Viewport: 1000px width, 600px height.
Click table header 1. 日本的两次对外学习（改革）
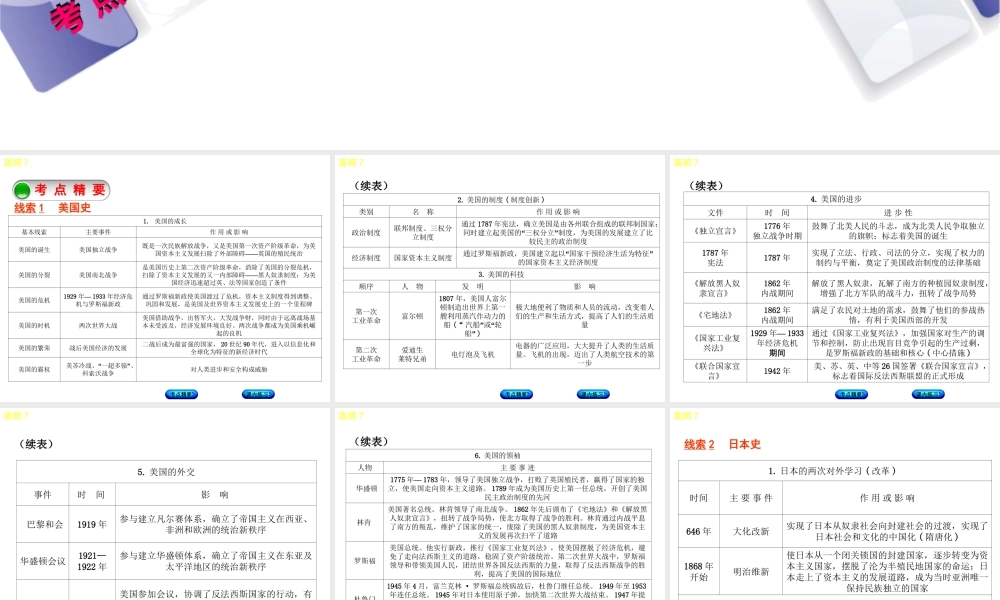coord(833,471)
